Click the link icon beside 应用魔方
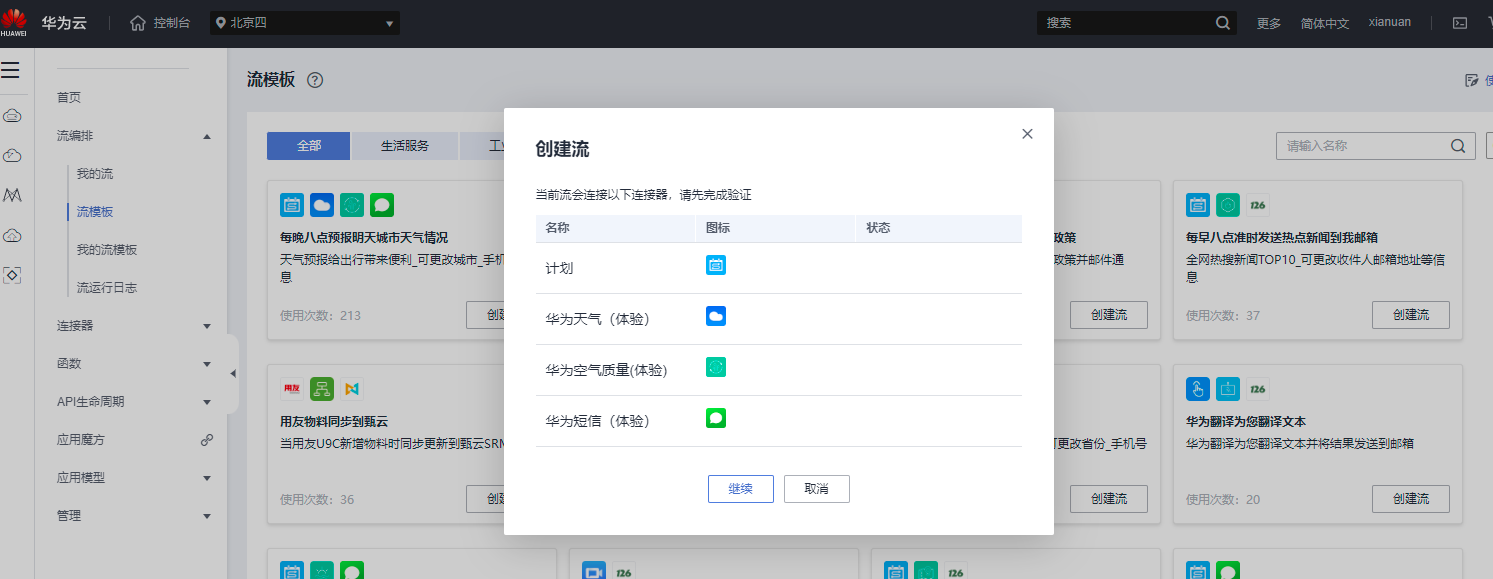Viewport: 1493px width, 579px height. [x=207, y=439]
